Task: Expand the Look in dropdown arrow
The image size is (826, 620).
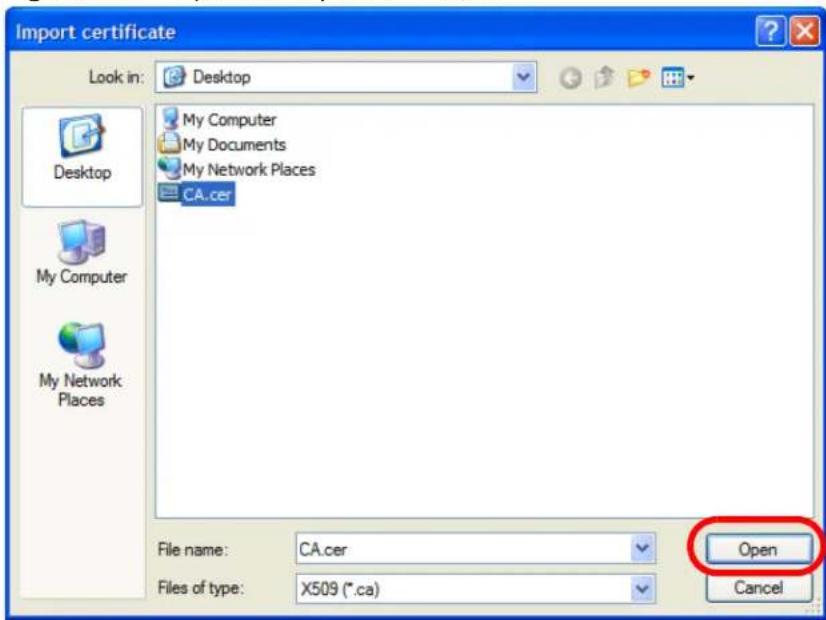Action: click(524, 77)
